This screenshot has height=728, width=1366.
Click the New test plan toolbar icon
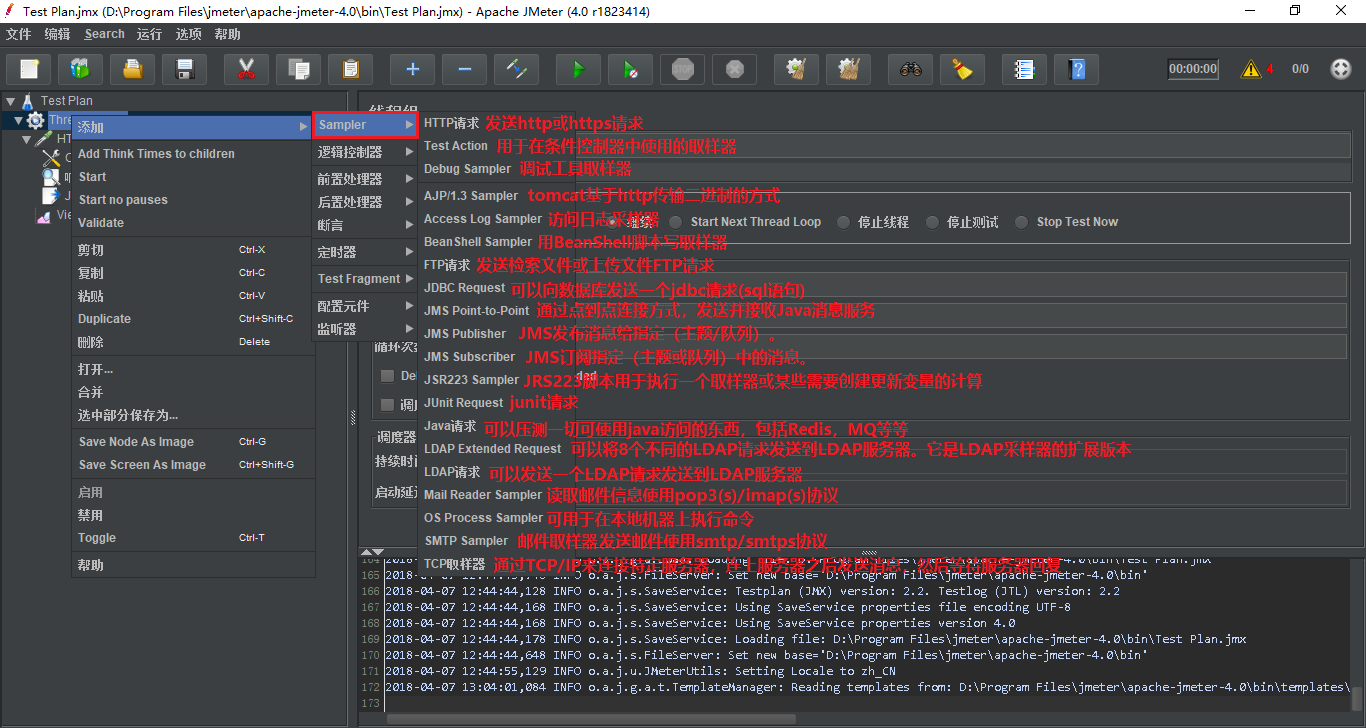coord(29,69)
